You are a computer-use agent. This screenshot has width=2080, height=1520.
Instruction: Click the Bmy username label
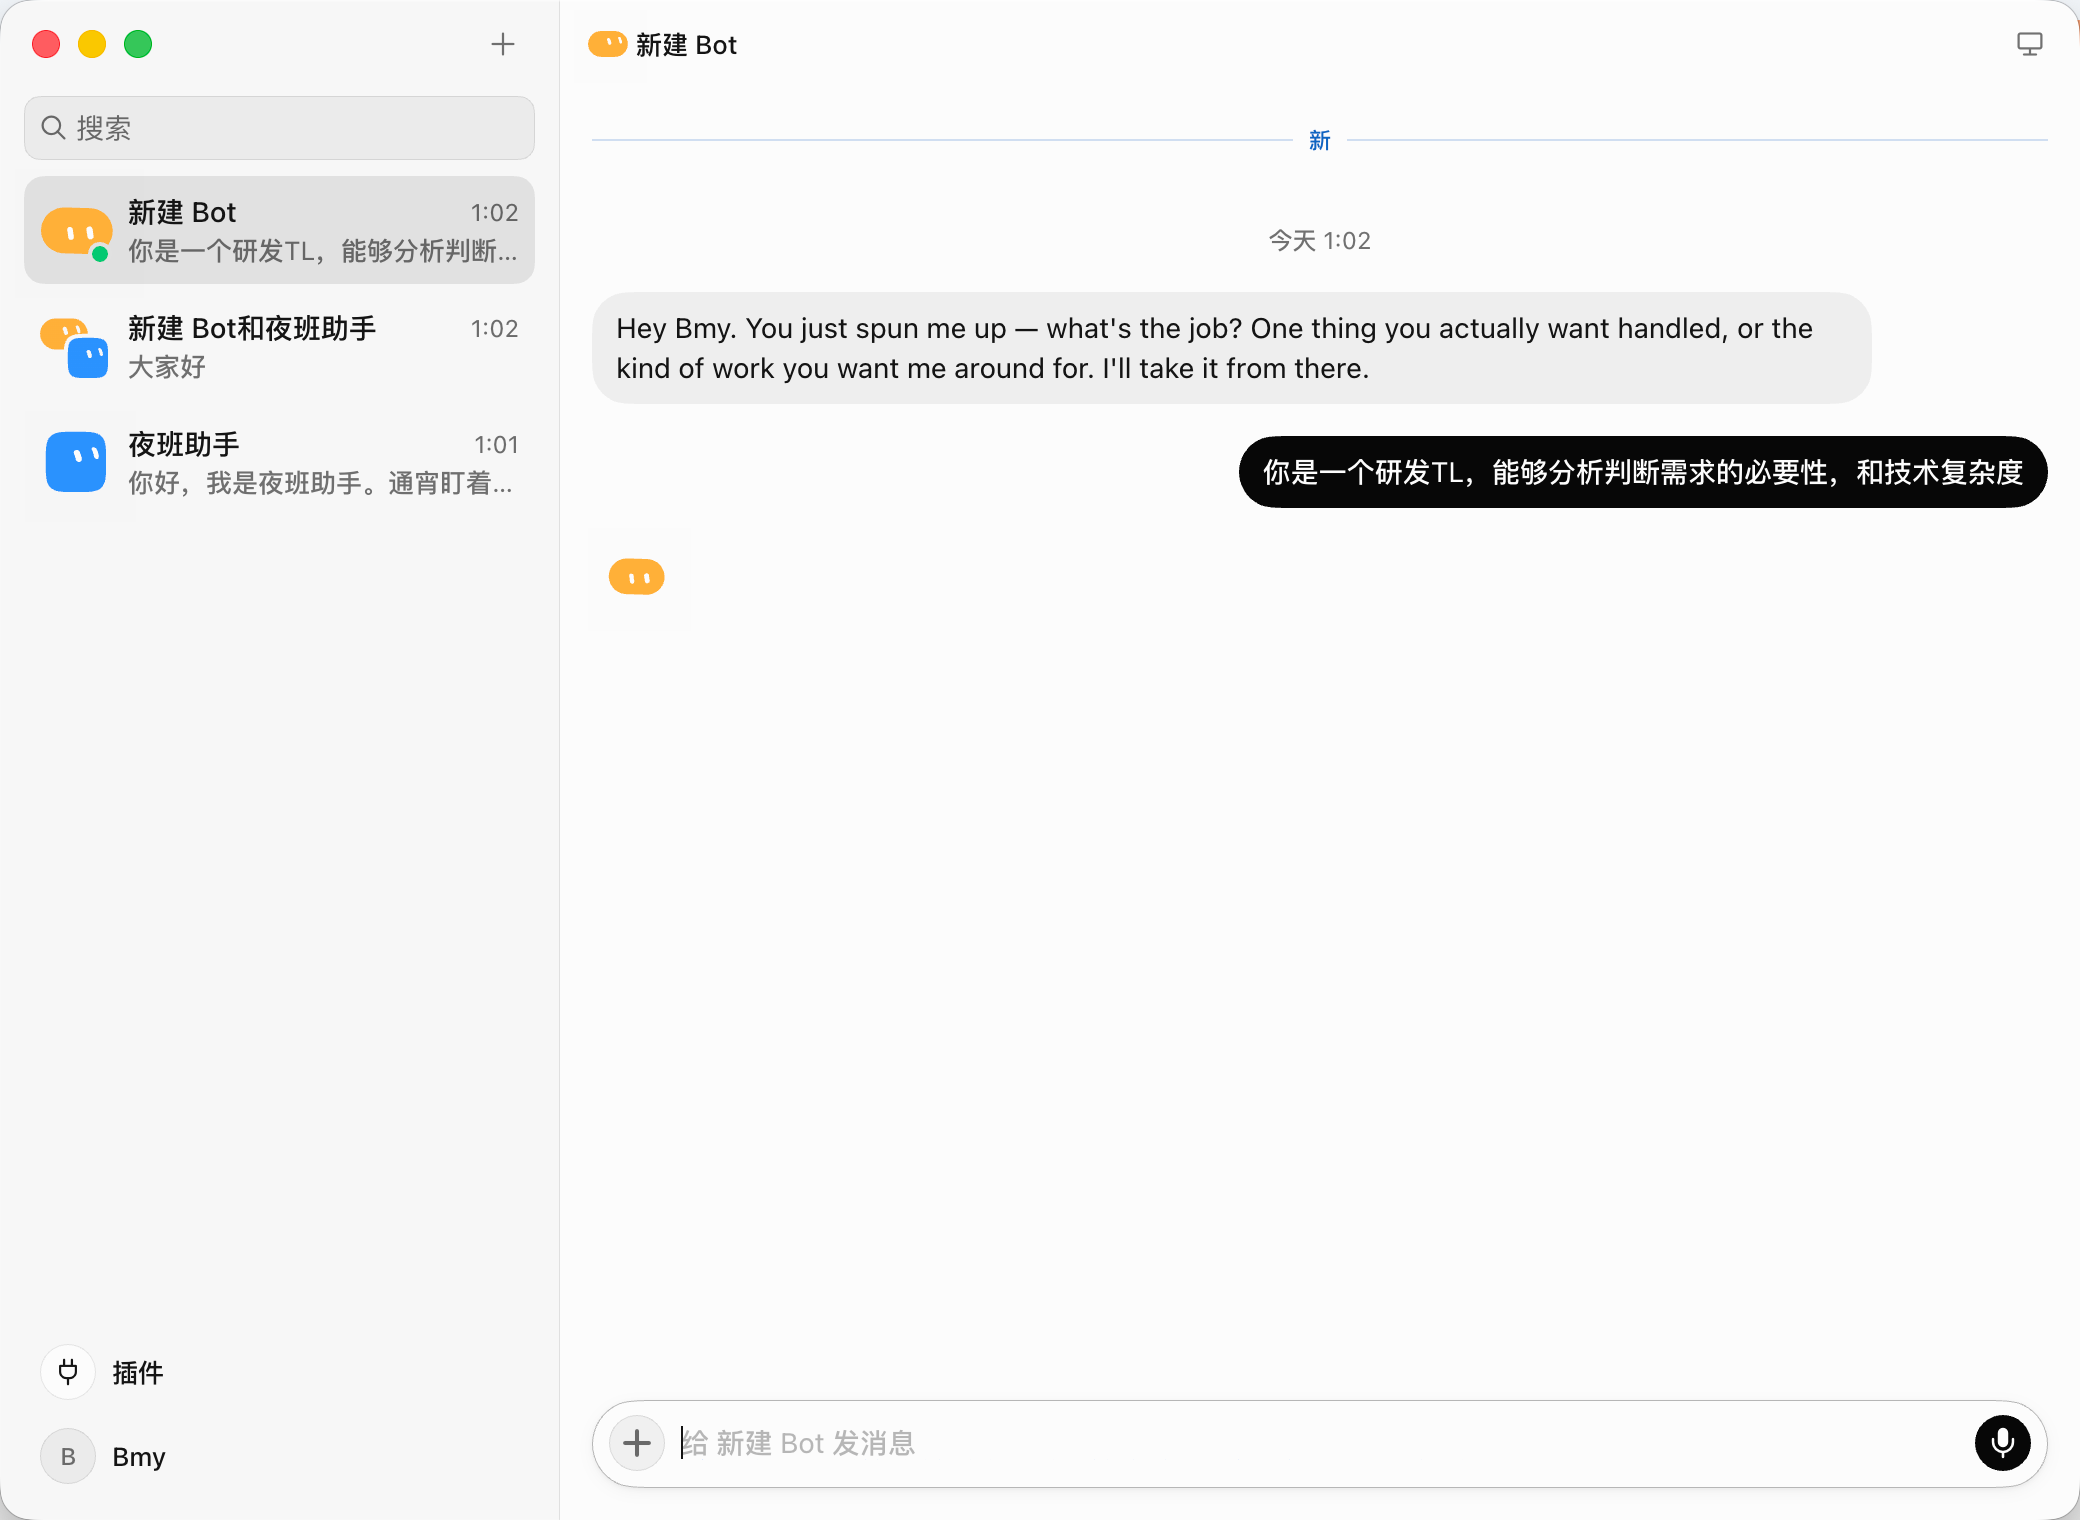coord(139,1457)
